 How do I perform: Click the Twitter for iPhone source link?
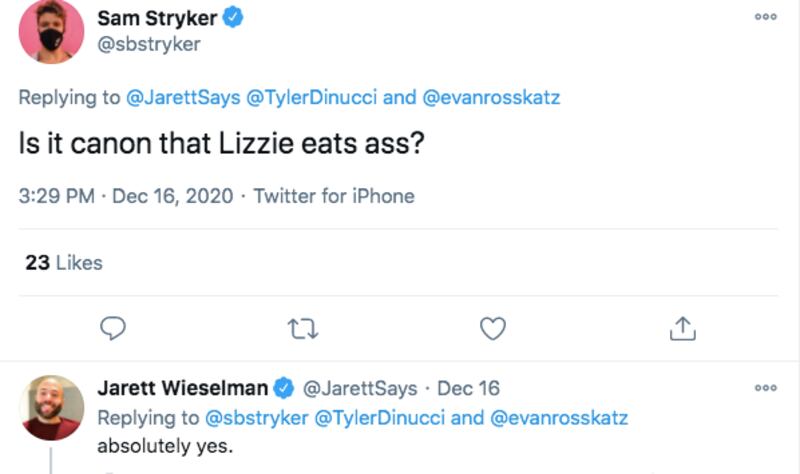333,196
